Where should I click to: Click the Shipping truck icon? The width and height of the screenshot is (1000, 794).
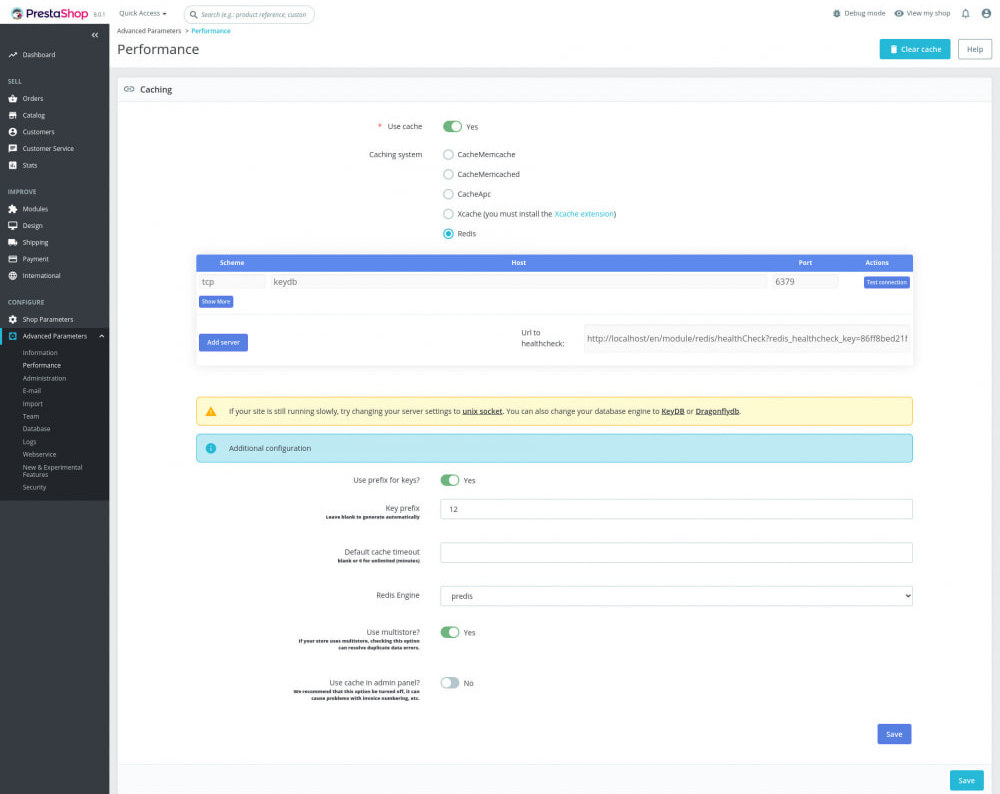pos(13,242)
